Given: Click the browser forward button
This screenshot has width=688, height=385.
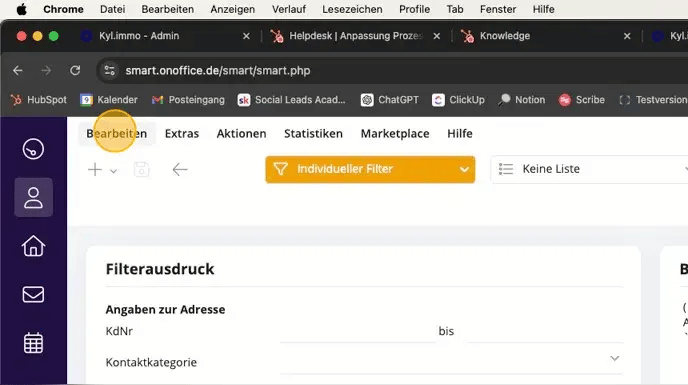Looking at the screenshot, I should point(46,70).
